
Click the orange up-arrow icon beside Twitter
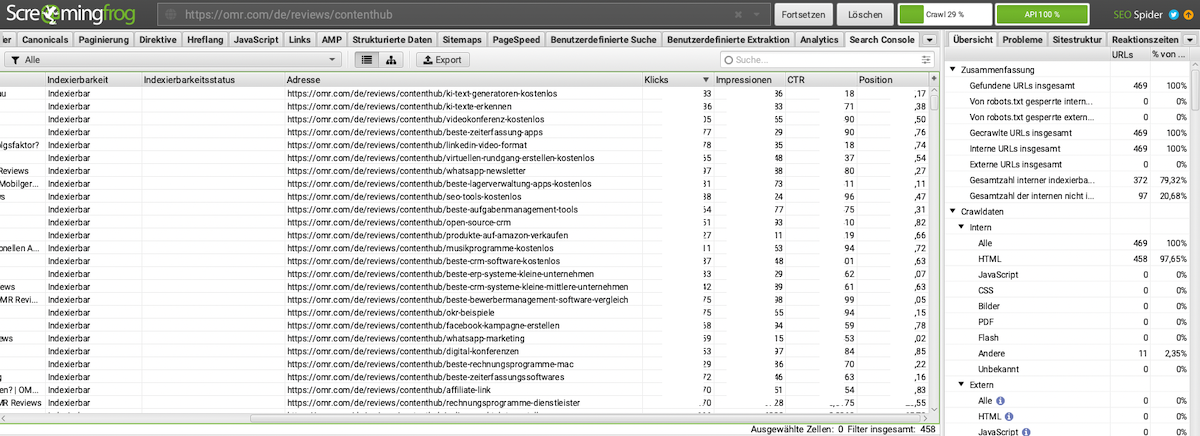pyautogui.click(x=1188, y=15)
